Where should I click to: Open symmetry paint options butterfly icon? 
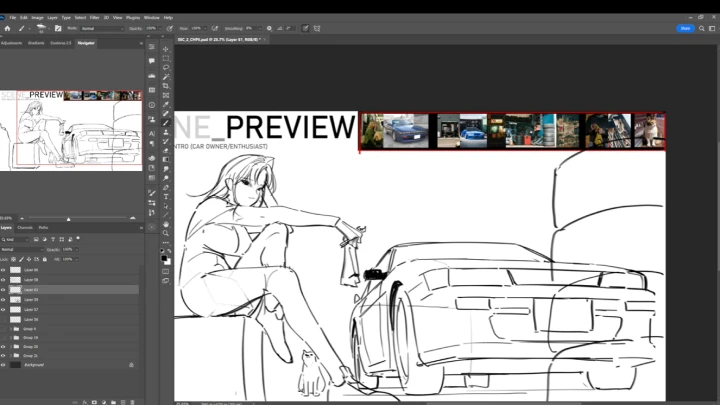click(x=317, y=28)
